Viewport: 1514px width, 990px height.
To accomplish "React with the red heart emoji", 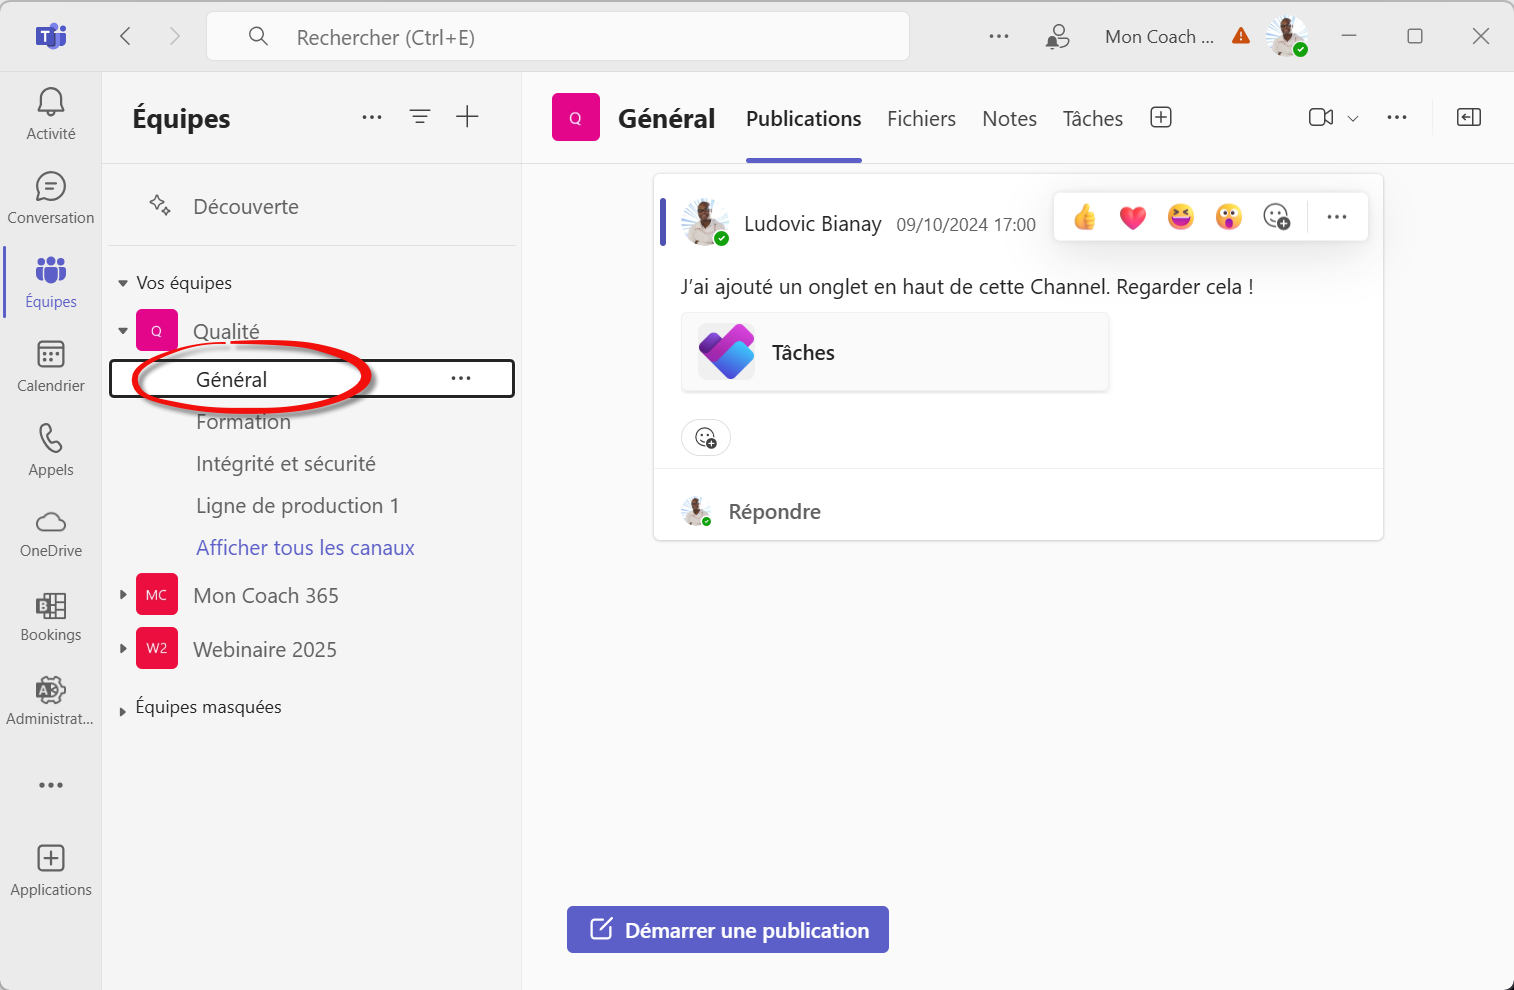I will pyautogui.click(x=1133, y=217).
